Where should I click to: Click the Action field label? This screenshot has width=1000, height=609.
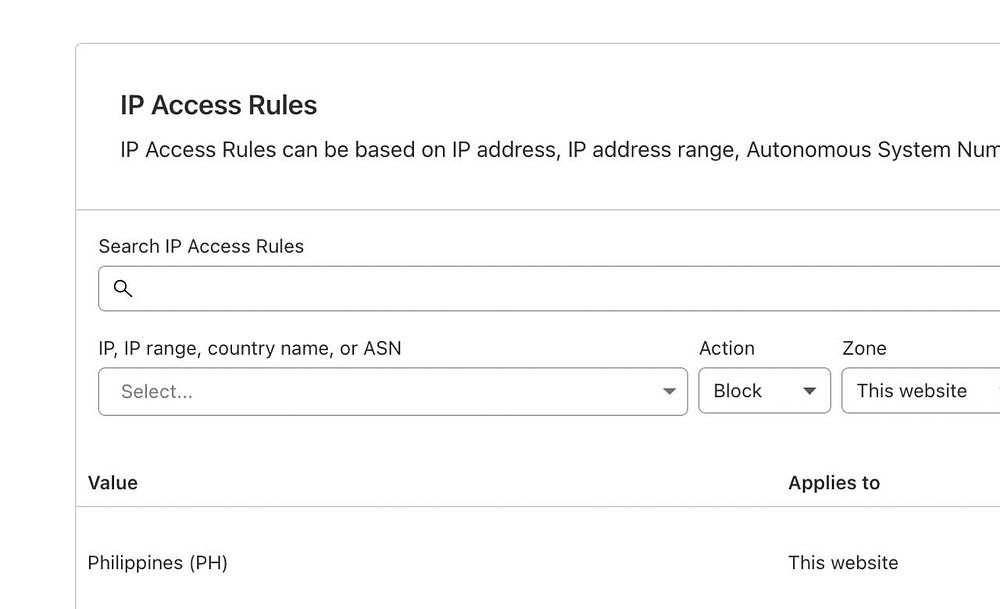pyautogui.click(x=727, y=348)
